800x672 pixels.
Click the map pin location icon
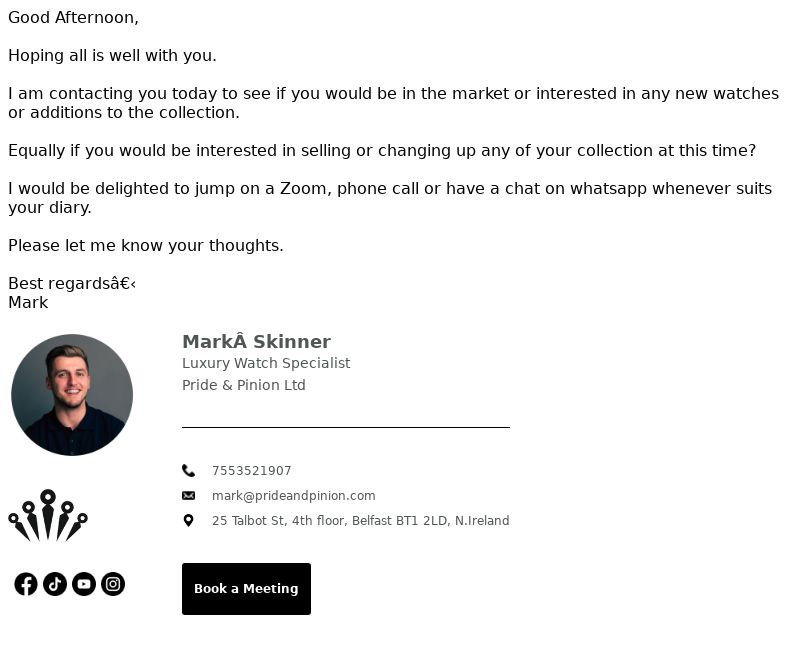188,520
